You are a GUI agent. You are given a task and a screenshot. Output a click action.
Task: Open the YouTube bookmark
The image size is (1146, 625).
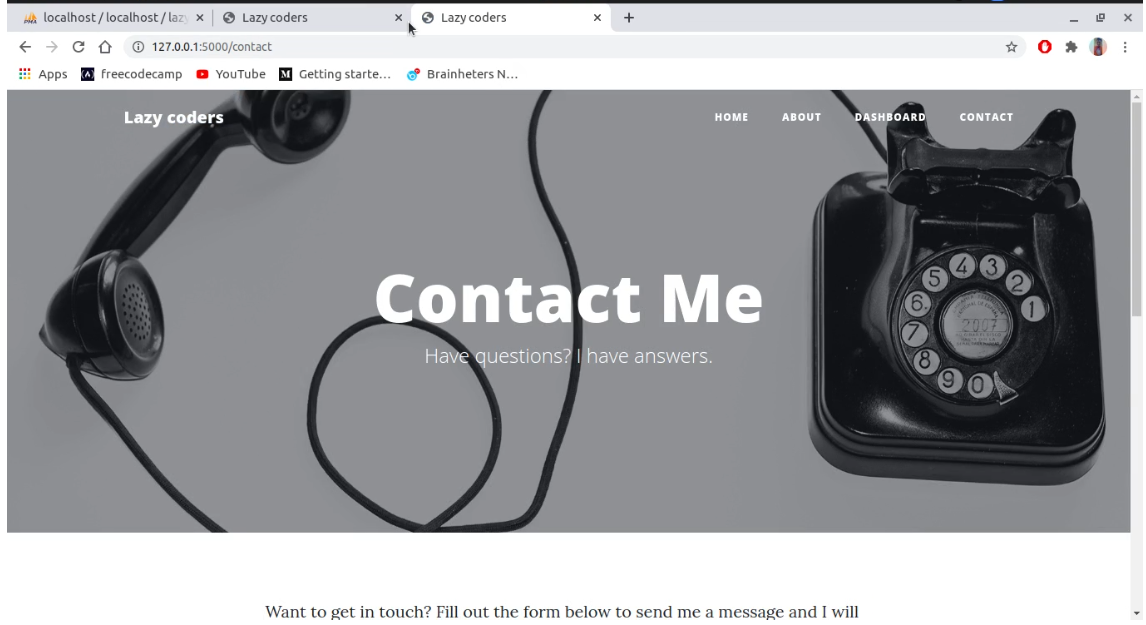[231, 74]
